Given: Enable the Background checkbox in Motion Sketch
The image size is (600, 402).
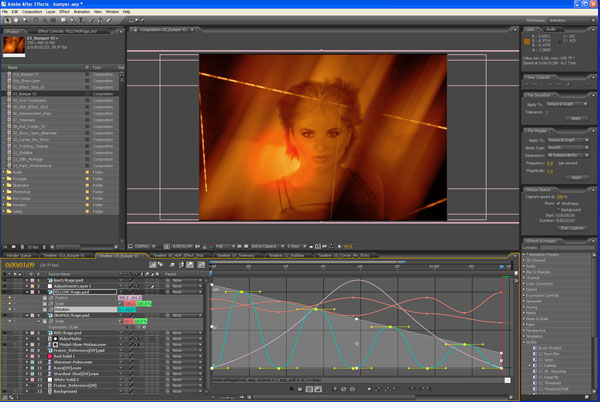Looking at the screenshot, I should 558,210.
